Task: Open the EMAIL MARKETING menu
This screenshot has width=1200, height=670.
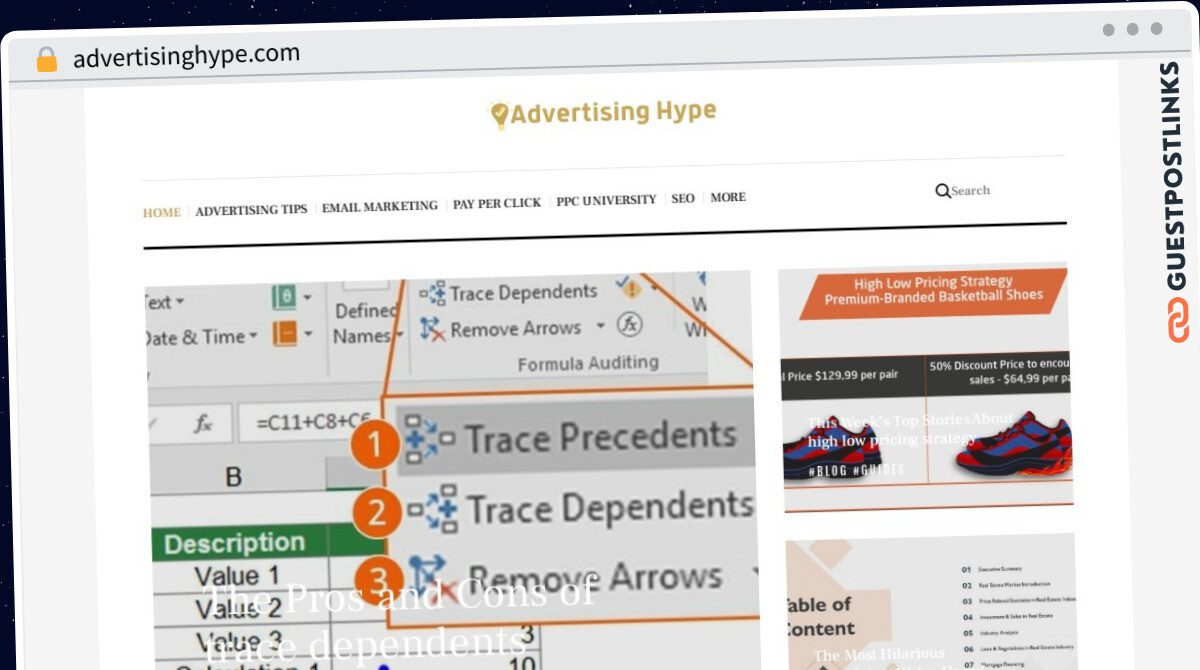Action: point(380,206)
